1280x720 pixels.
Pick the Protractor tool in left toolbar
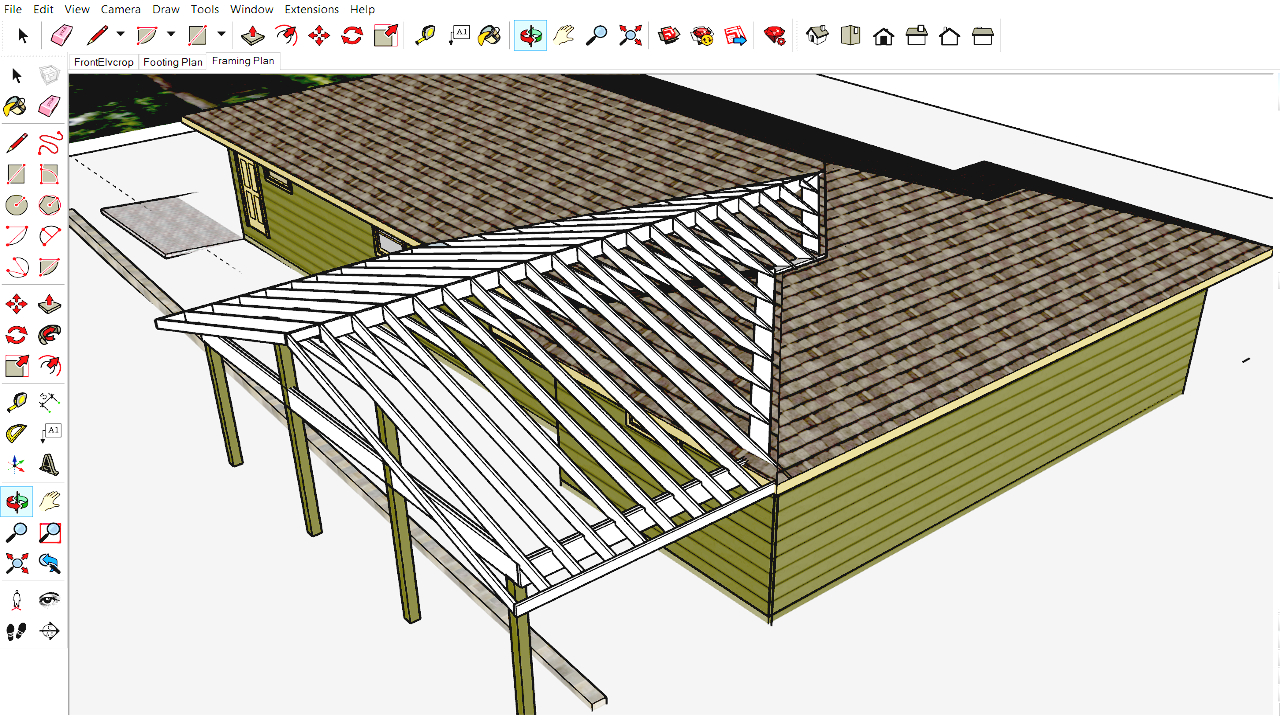pos(16,433)
